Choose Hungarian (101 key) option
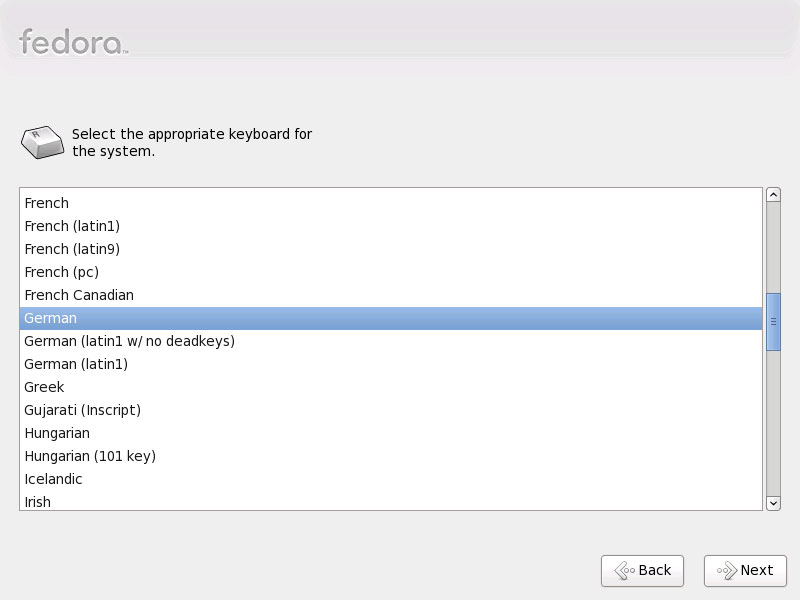Viewport: 800px width, 600px height. (x=391, y=456)
